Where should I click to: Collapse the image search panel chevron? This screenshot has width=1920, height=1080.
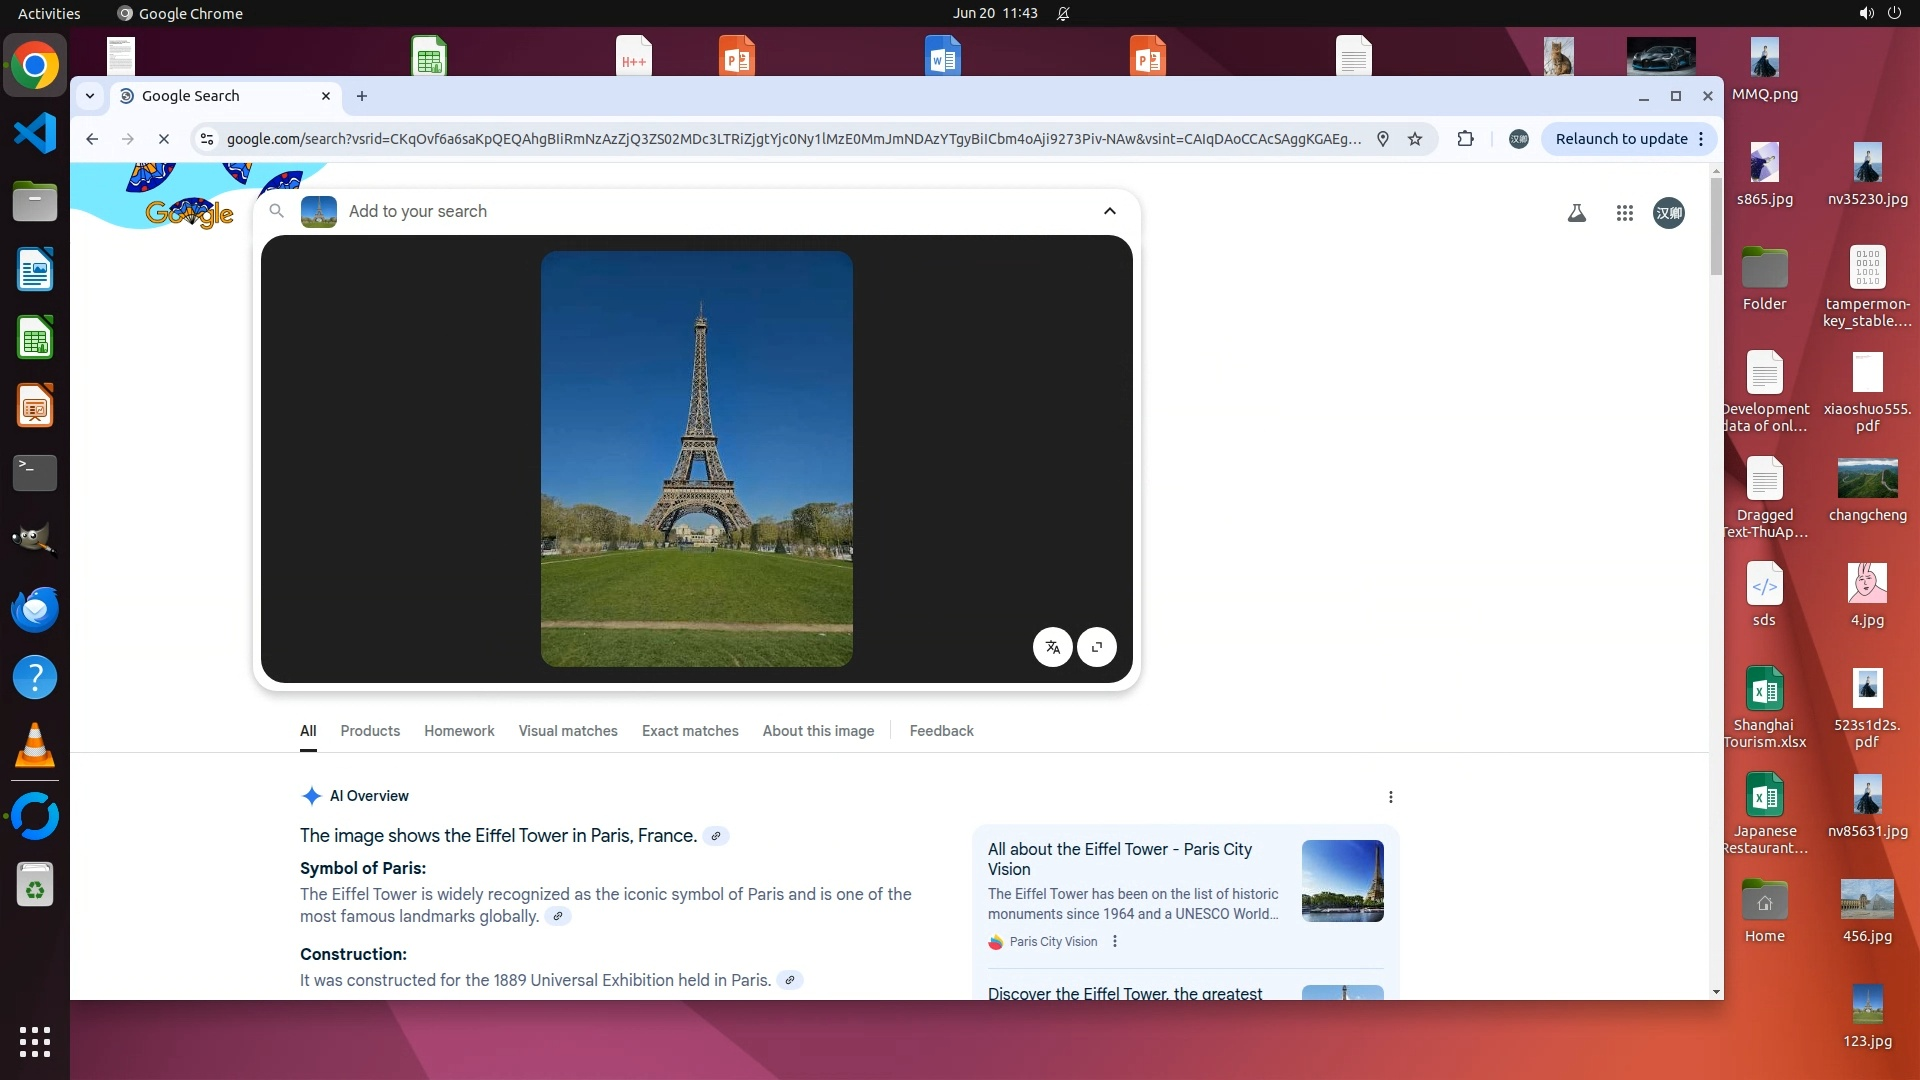tap(1110, 211)
